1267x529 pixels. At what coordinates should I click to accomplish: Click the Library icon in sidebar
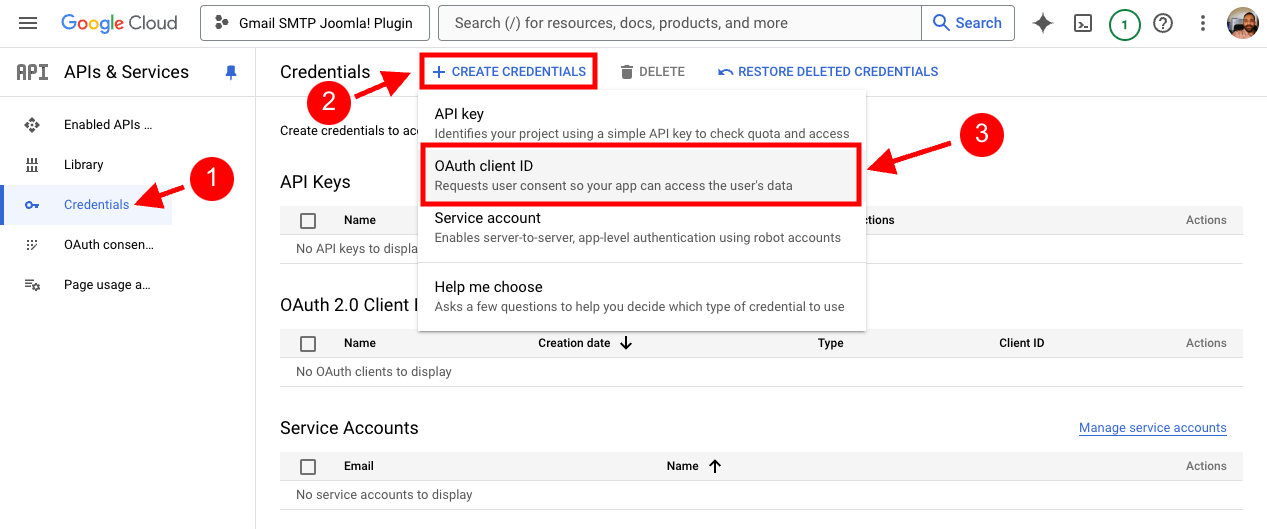click(32, 165)
